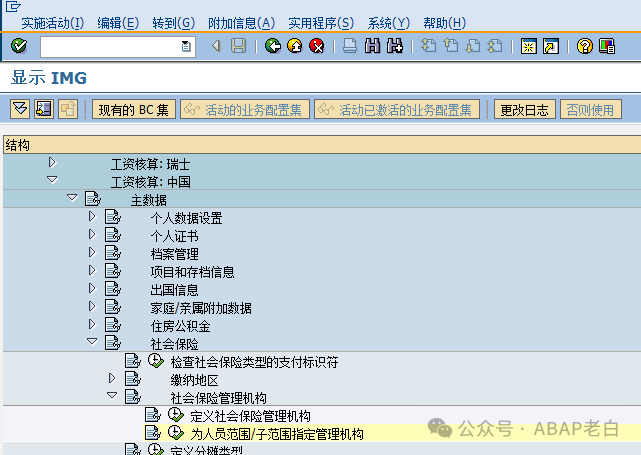This screenshot has height=455, width=641.
Task: Click the red Cancel icon
Action: [317, 46]
